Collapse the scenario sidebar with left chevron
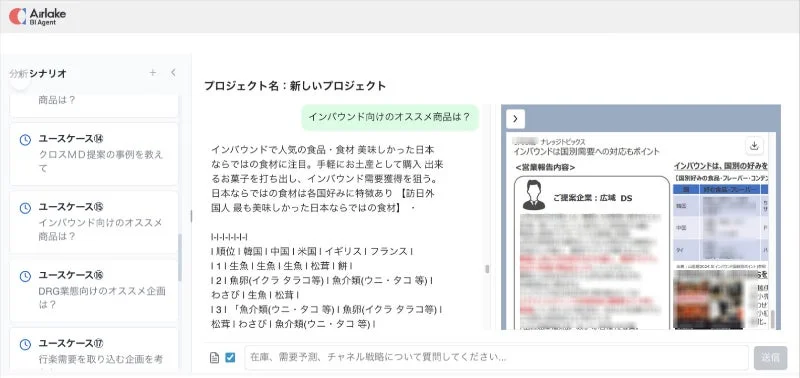This screenshot has height=378, width=800. pyautogui.click(x=173, y=72)
